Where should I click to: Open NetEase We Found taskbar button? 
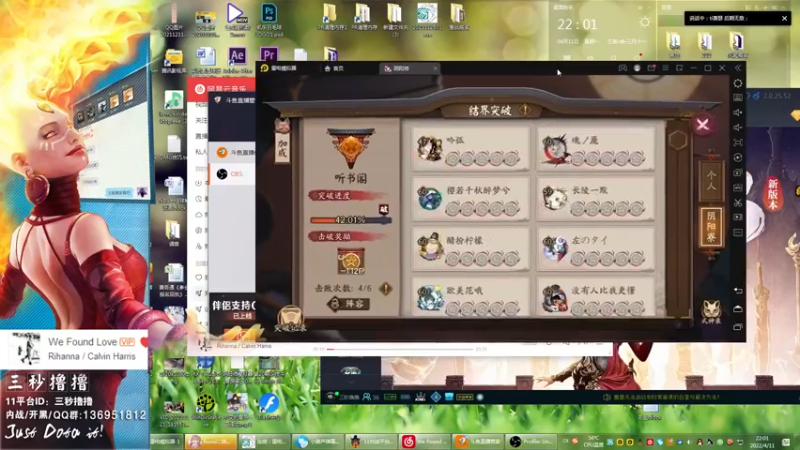tap(425, 441)
